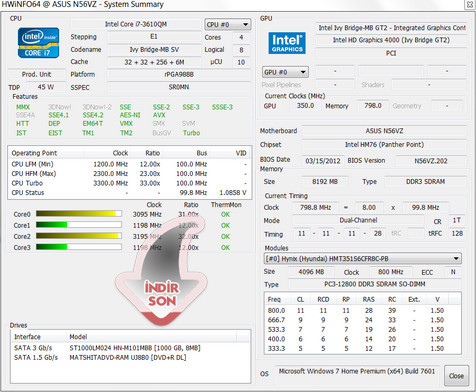Click the Close button
The image size is (476, 392).
(456, 376)
